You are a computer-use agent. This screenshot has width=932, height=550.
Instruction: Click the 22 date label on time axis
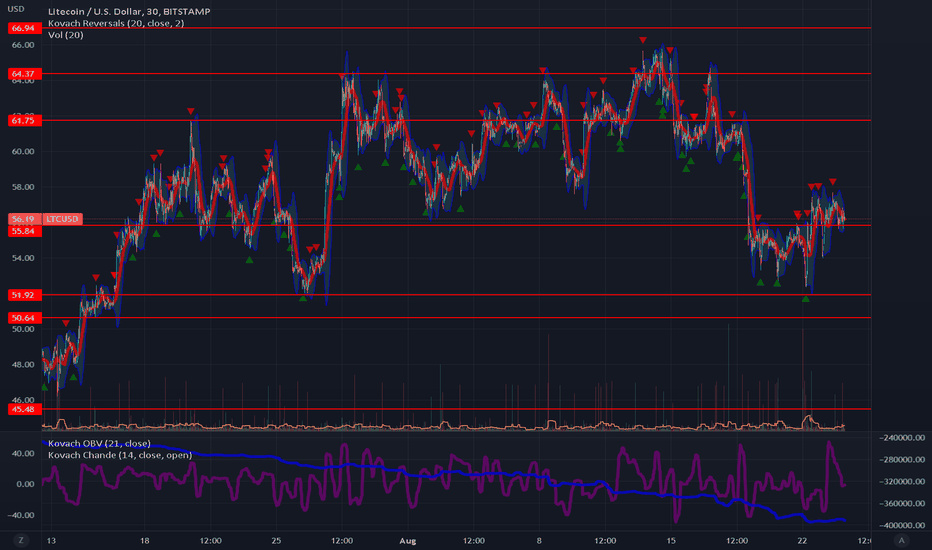coord(802,540)
